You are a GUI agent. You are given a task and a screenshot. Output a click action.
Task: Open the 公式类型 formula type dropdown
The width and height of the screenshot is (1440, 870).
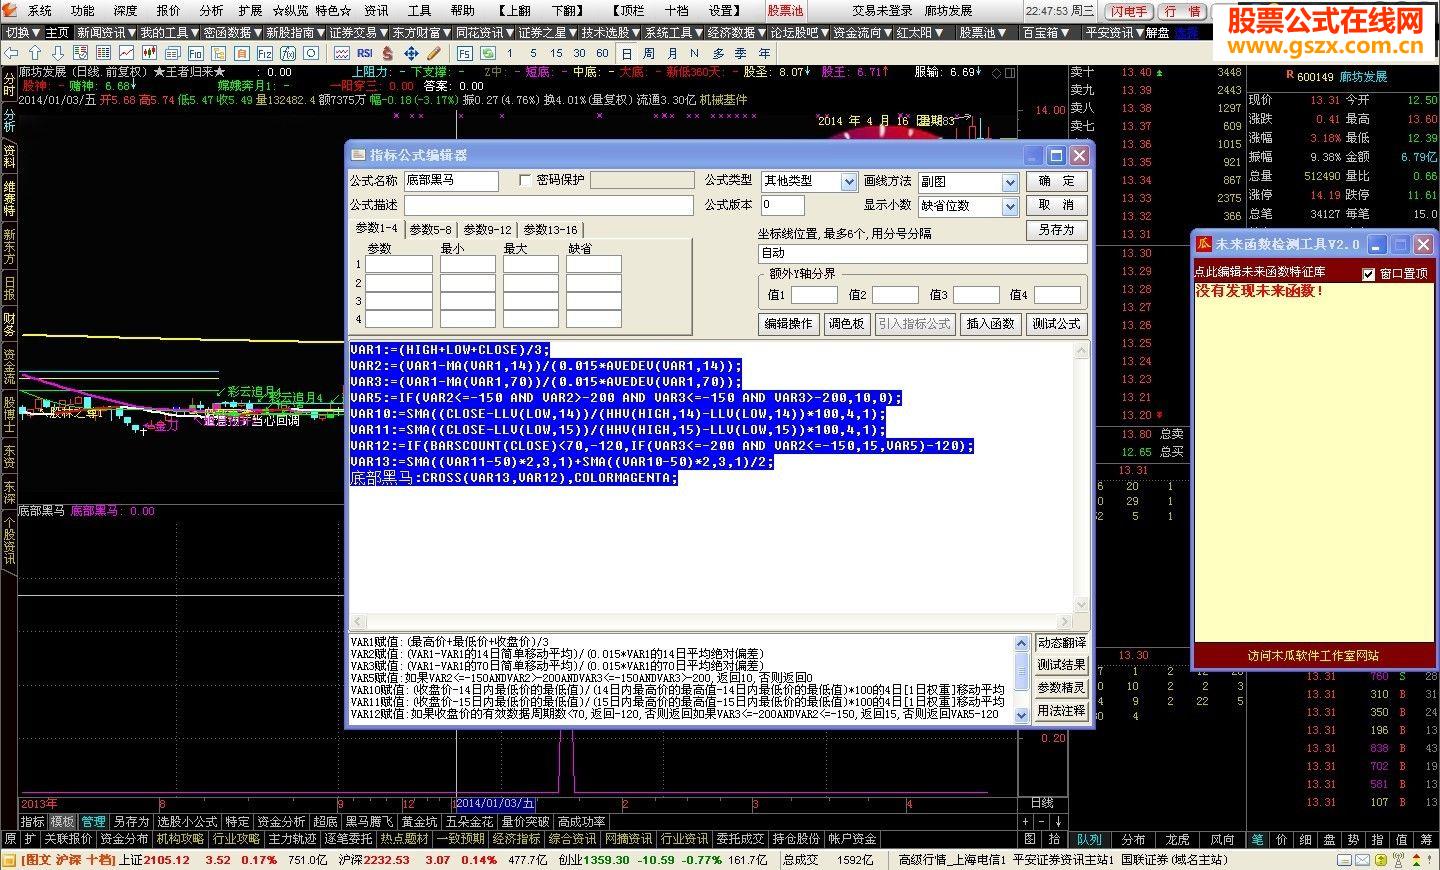point(848,182)
